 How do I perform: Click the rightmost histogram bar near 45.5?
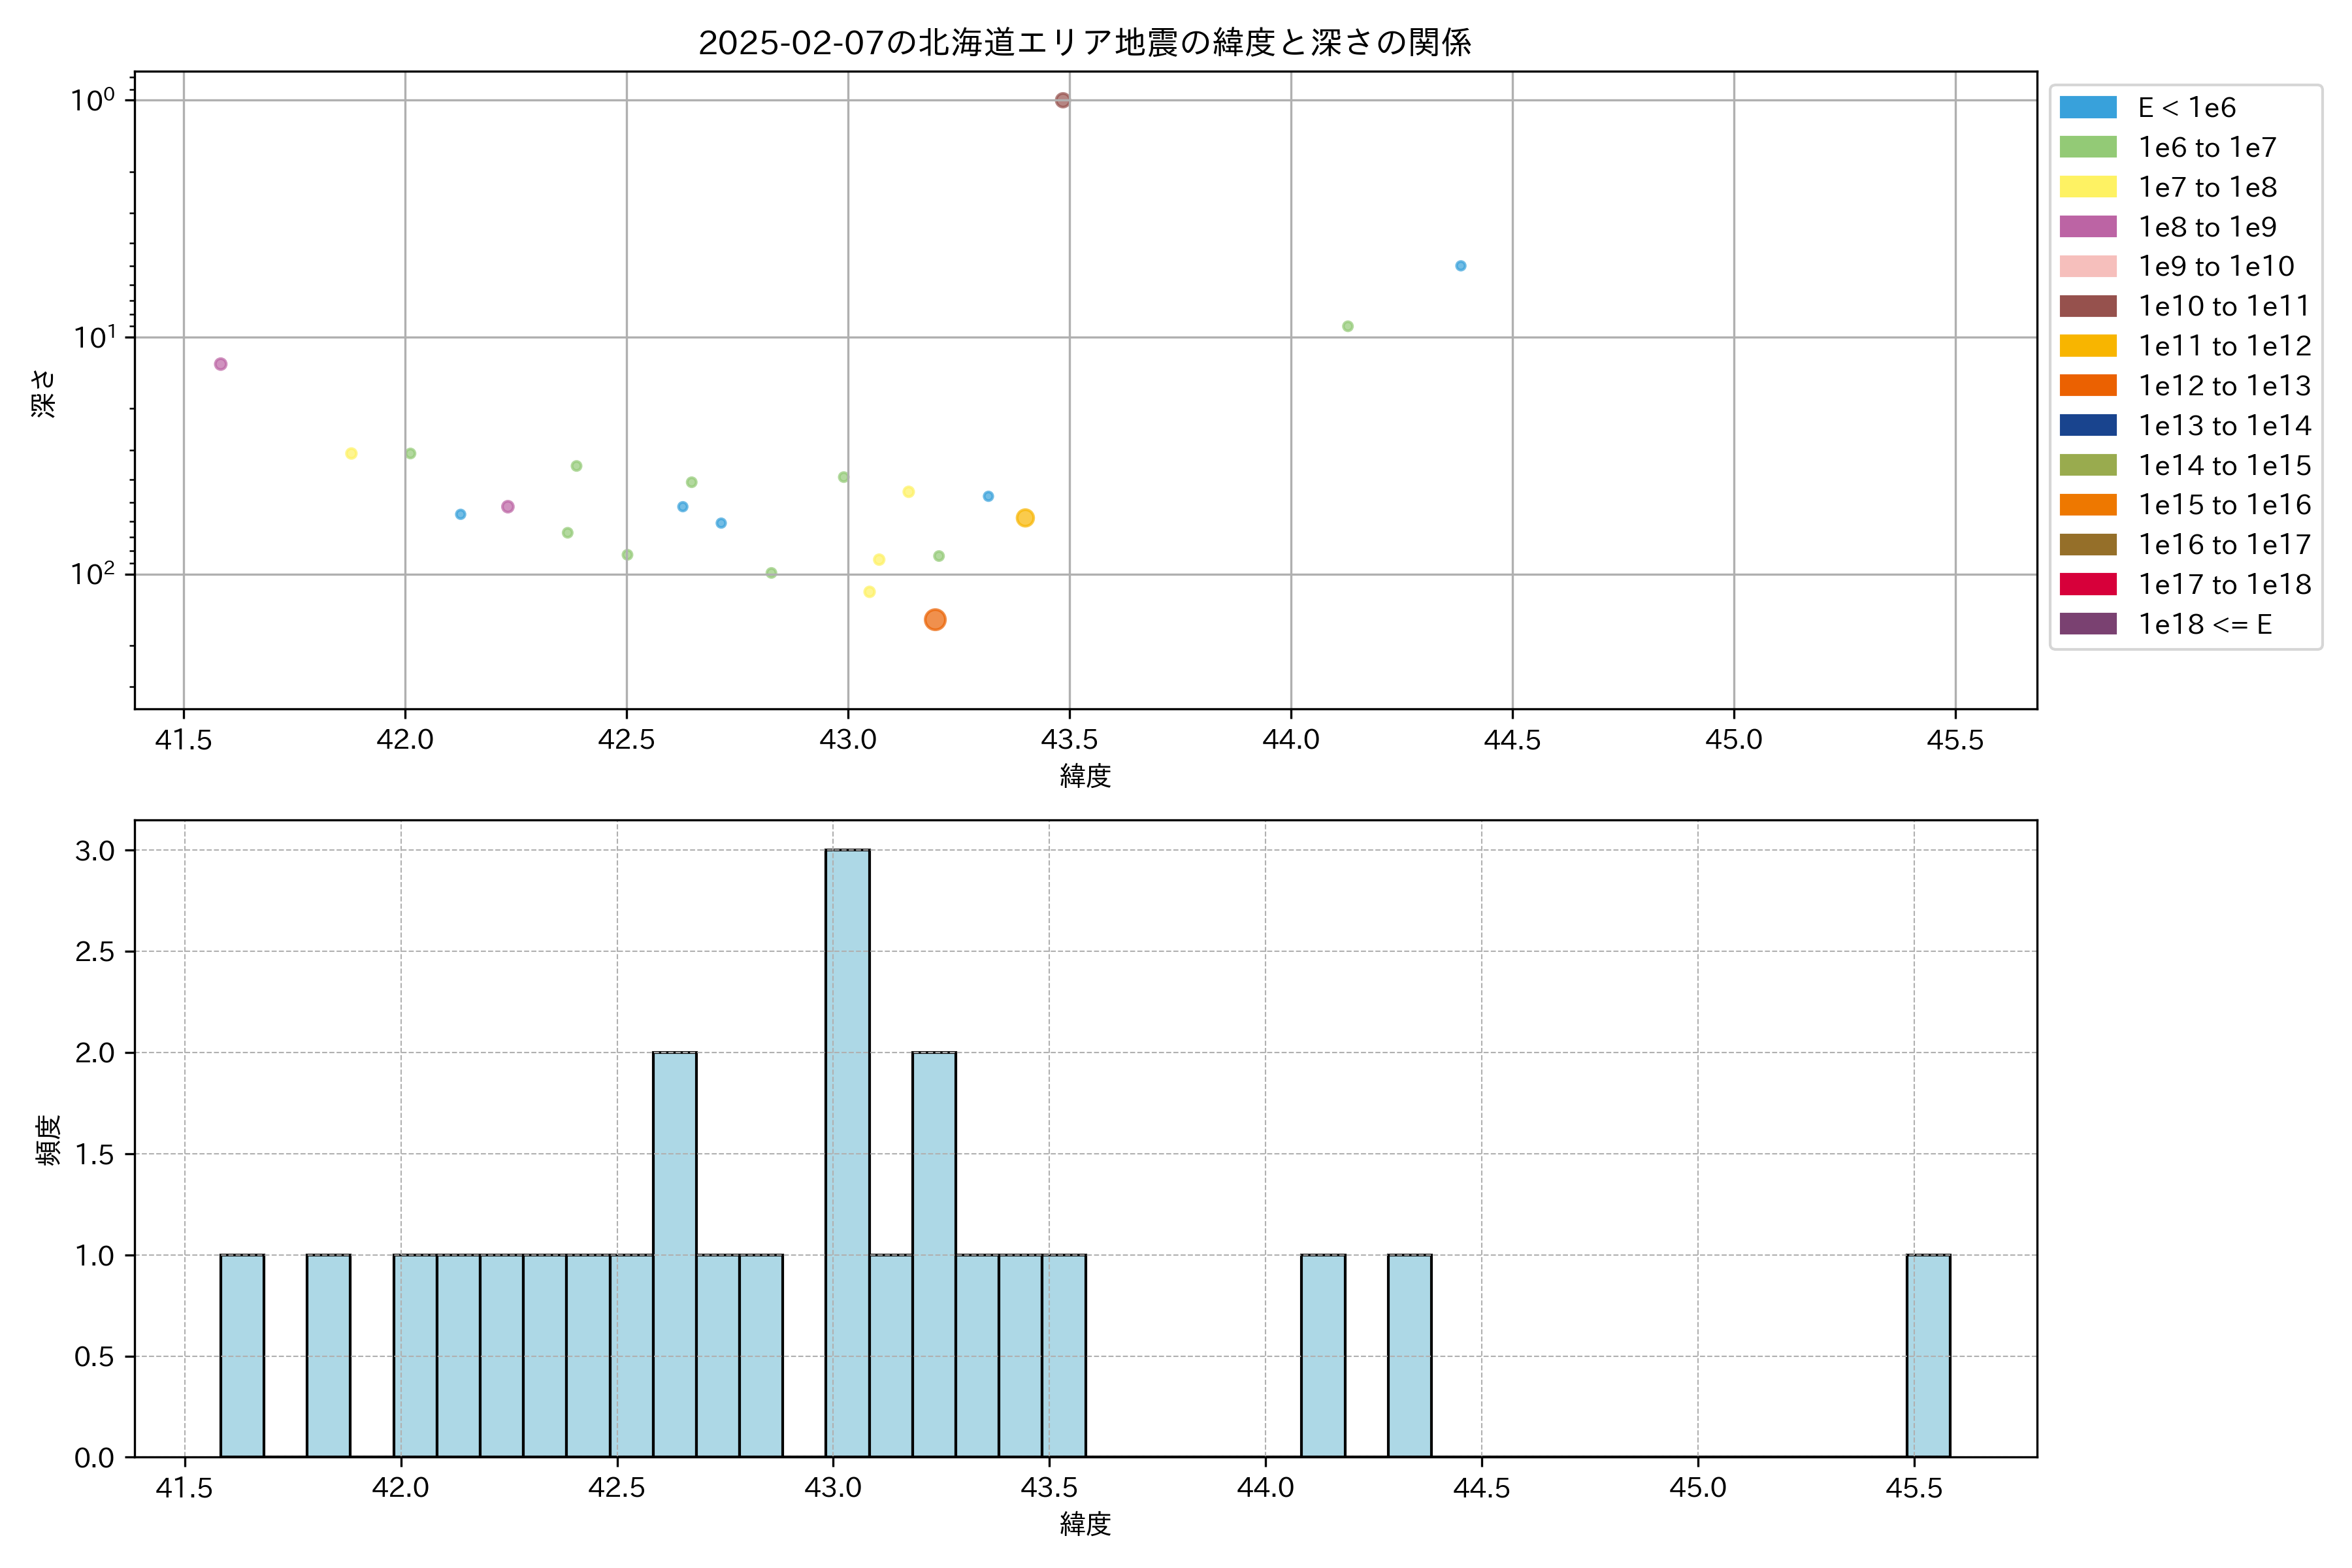(x=1928, y=1355)
